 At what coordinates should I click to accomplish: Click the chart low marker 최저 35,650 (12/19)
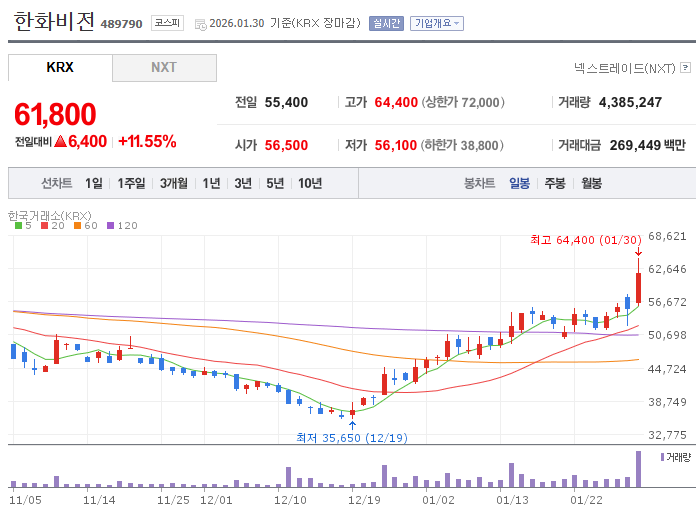point(352,438)
